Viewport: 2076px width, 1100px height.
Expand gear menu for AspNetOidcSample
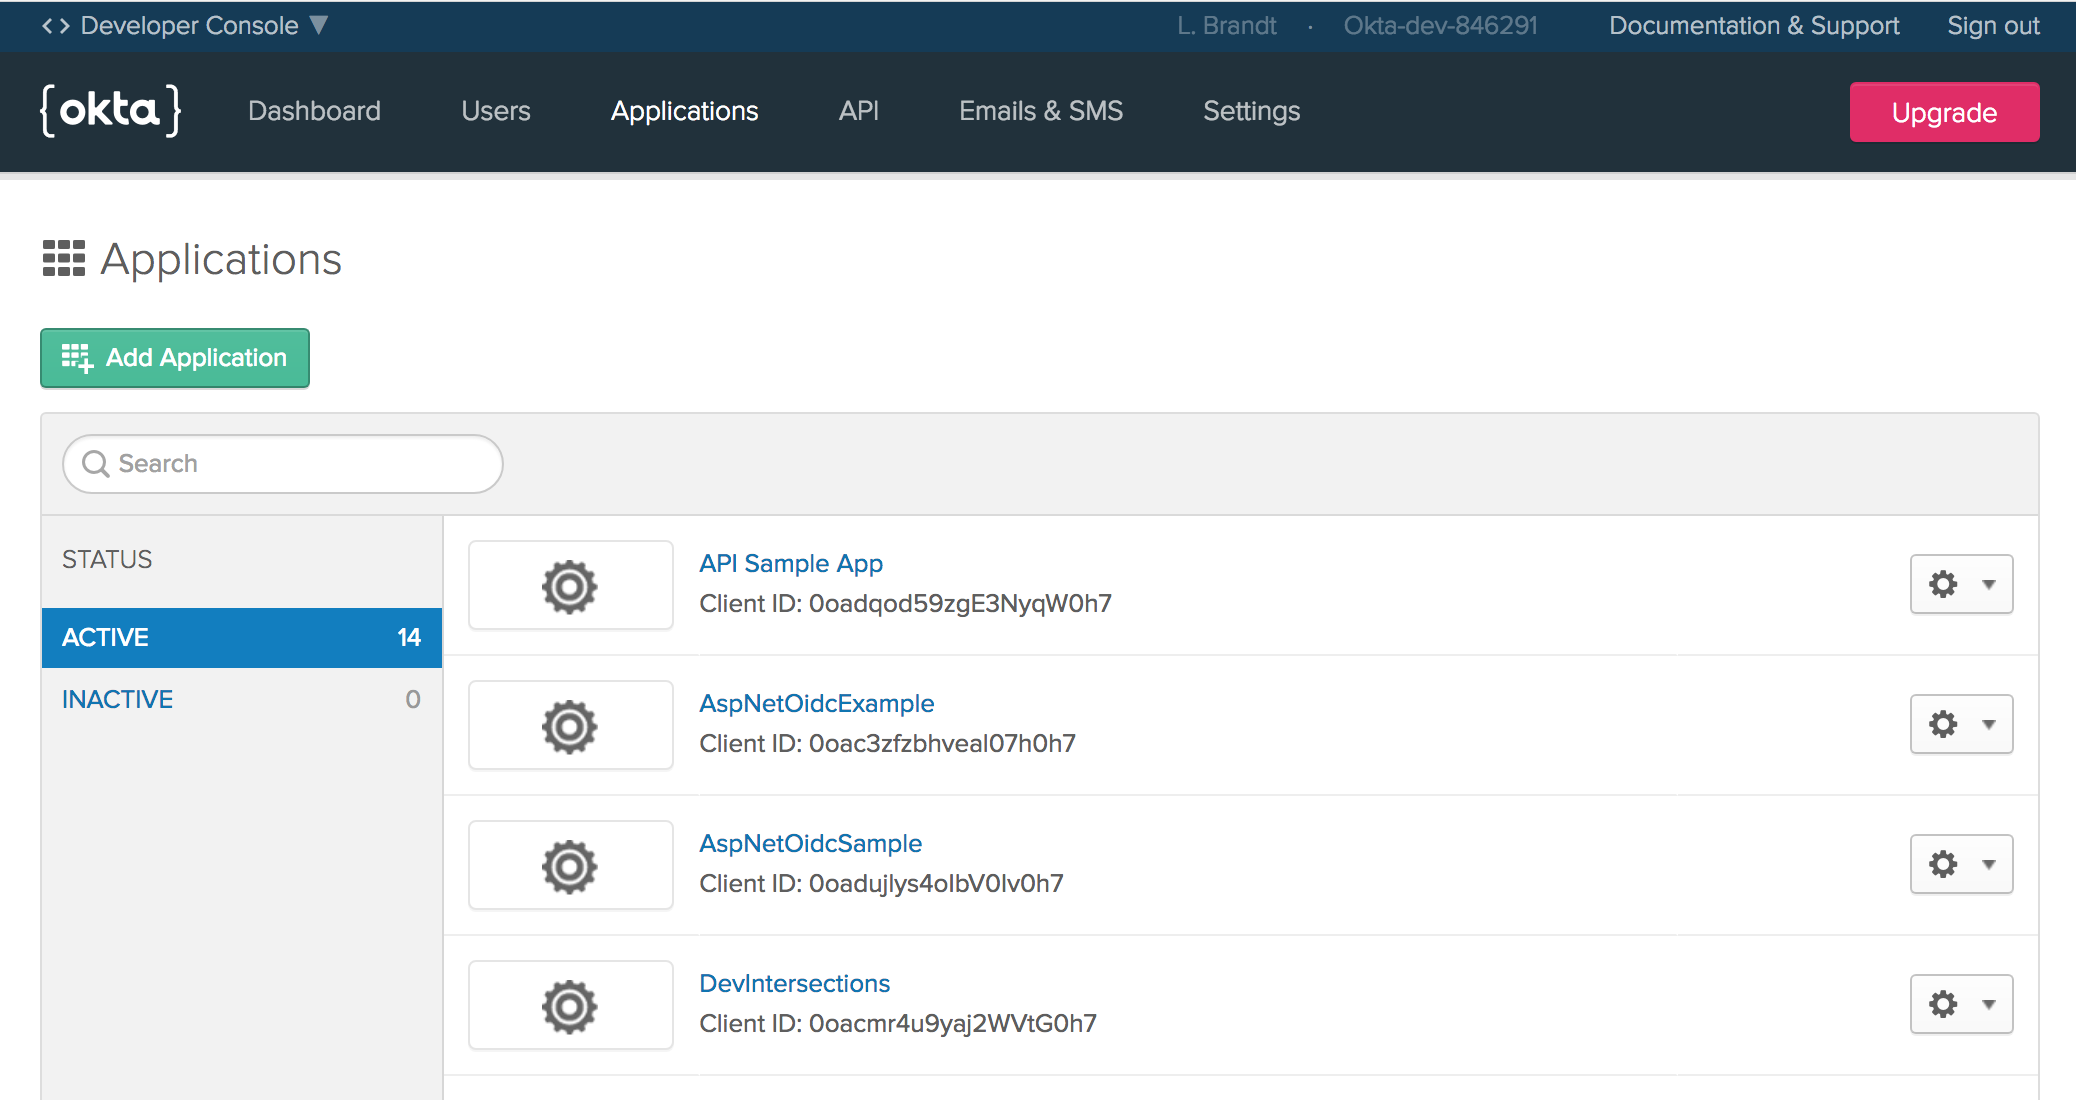point(1961,864)
